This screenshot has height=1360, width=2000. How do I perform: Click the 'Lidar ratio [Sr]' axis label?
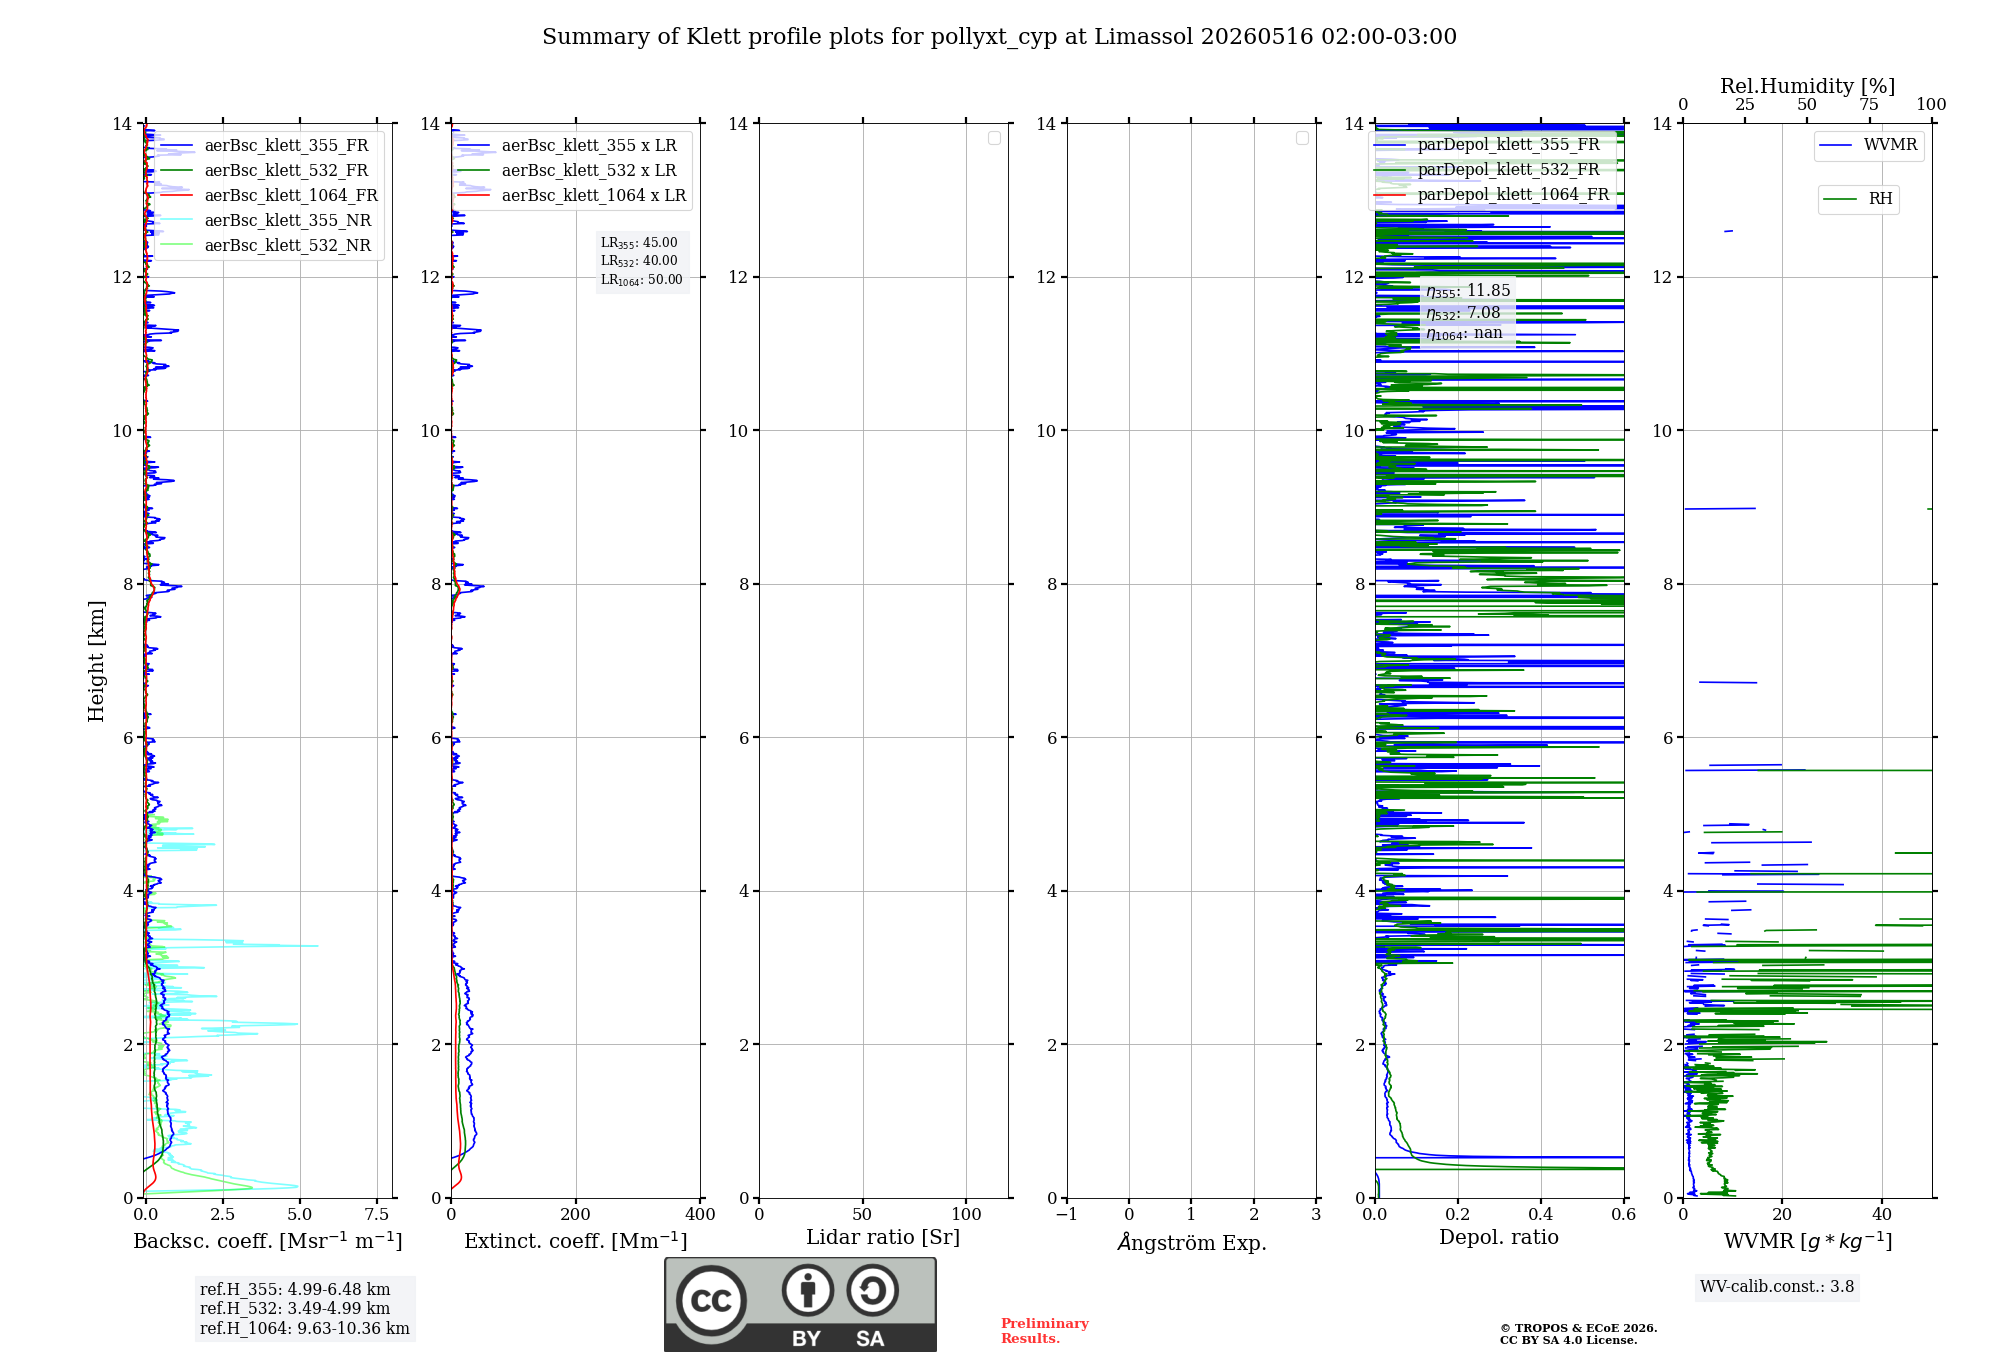click(x=883, y=1238)
